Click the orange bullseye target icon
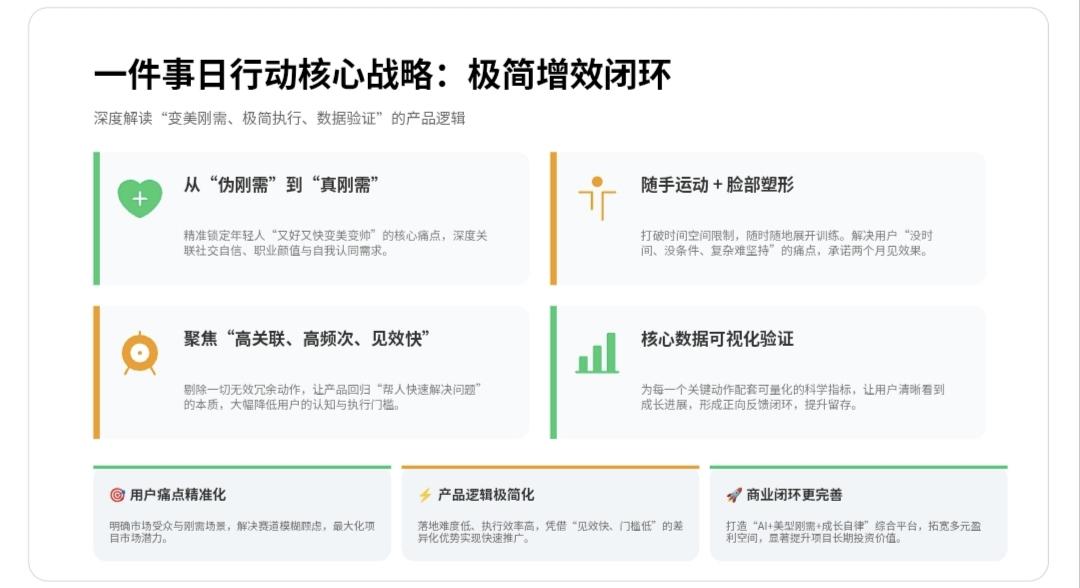This screenshot has width=1080, height=588. tap(139, 354)
